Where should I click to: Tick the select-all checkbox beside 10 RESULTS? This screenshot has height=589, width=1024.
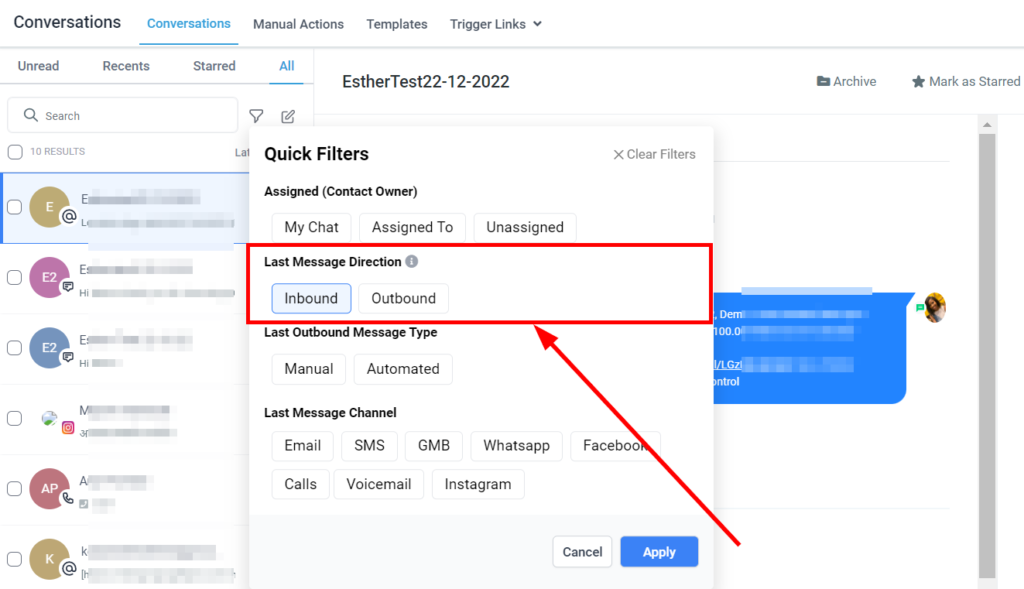(15, 151)
